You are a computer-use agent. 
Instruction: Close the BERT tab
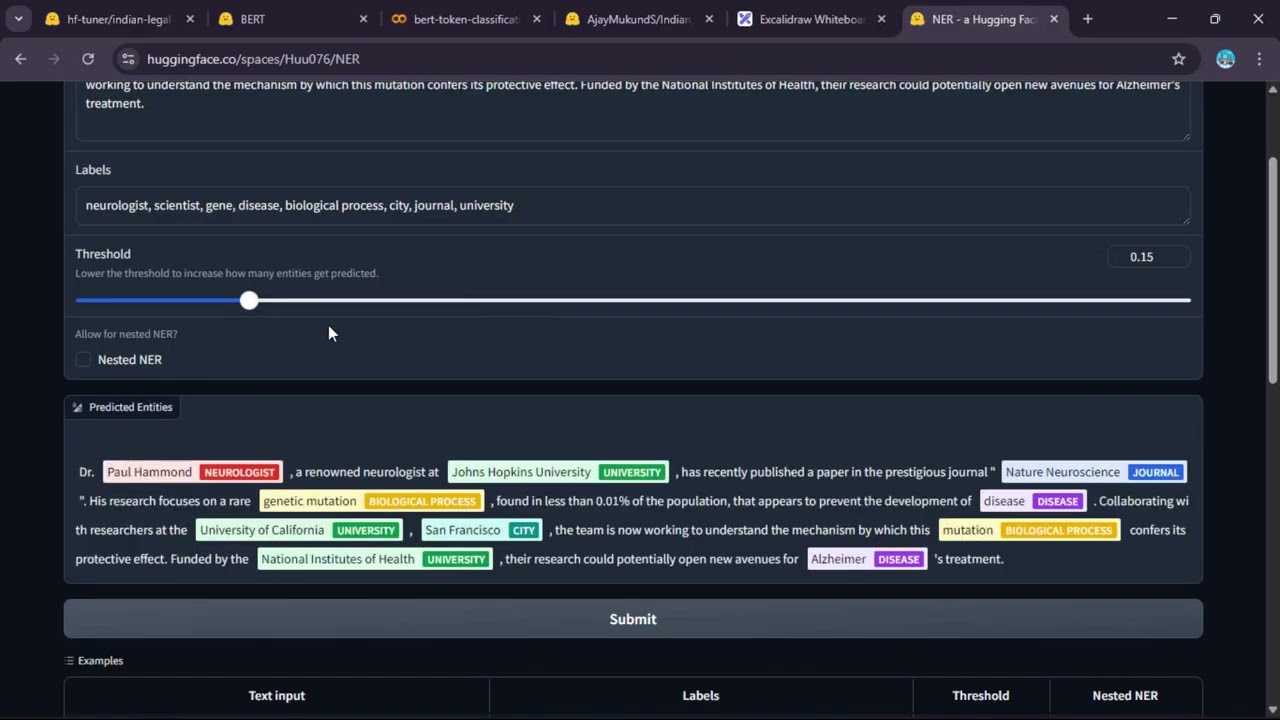(x=363, y=19)
